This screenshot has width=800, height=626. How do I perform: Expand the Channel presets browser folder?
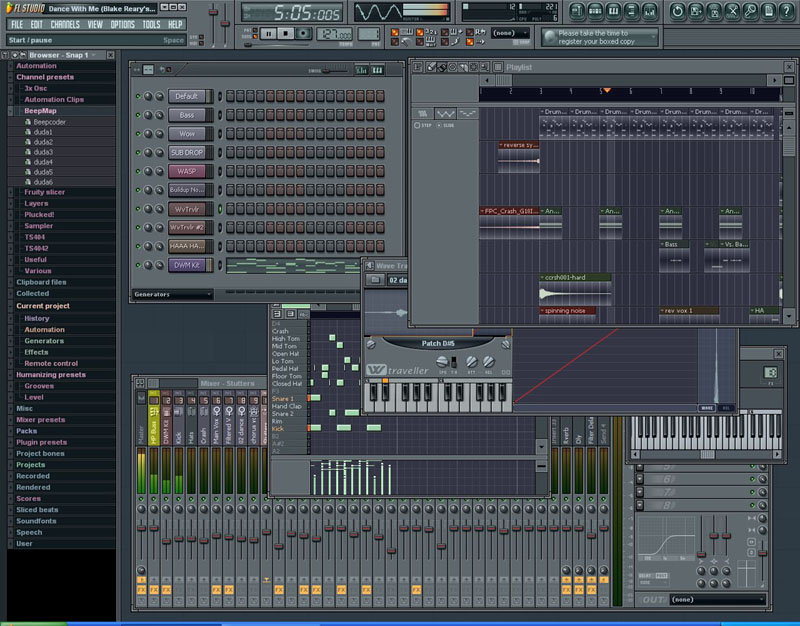(x=45, y=77)
